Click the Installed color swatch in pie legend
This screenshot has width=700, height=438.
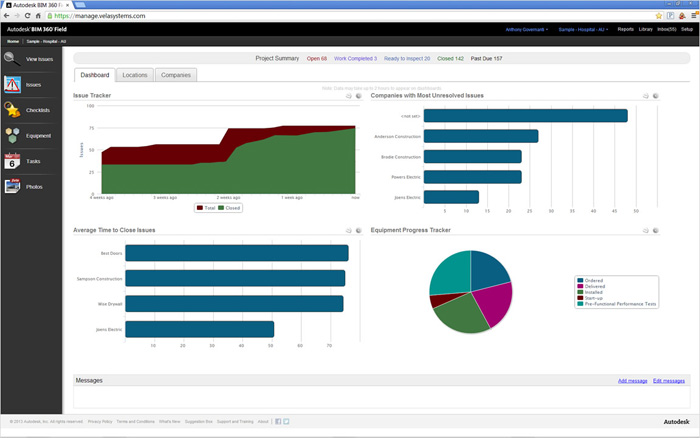tap(580, 291)
